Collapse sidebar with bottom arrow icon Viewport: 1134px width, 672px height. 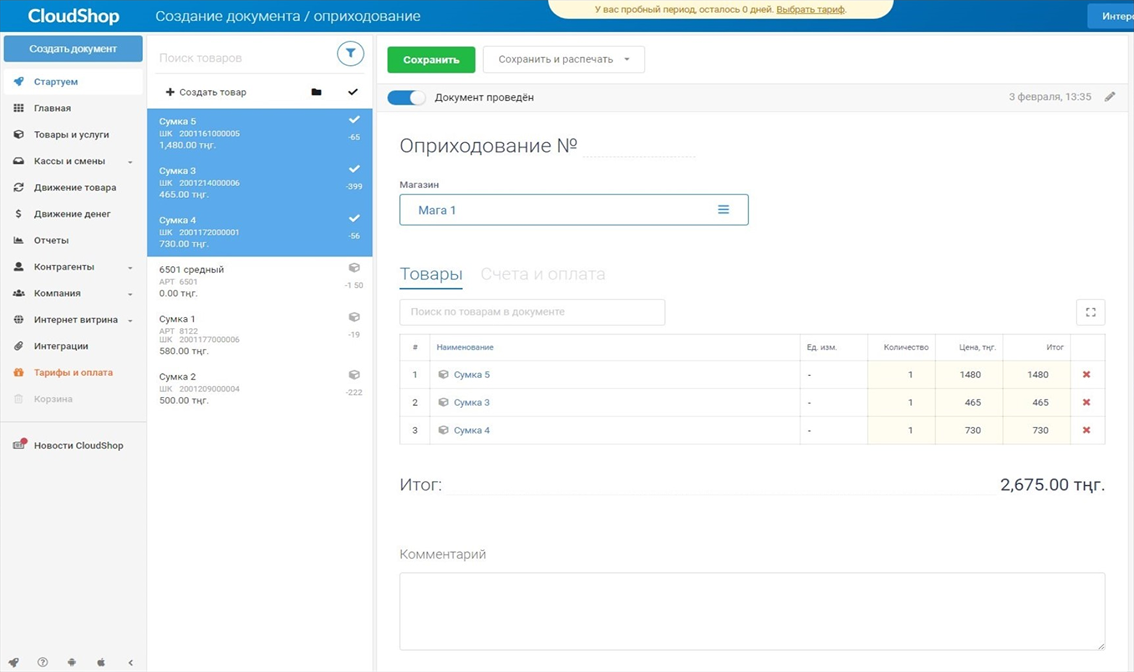coord(130,662)
